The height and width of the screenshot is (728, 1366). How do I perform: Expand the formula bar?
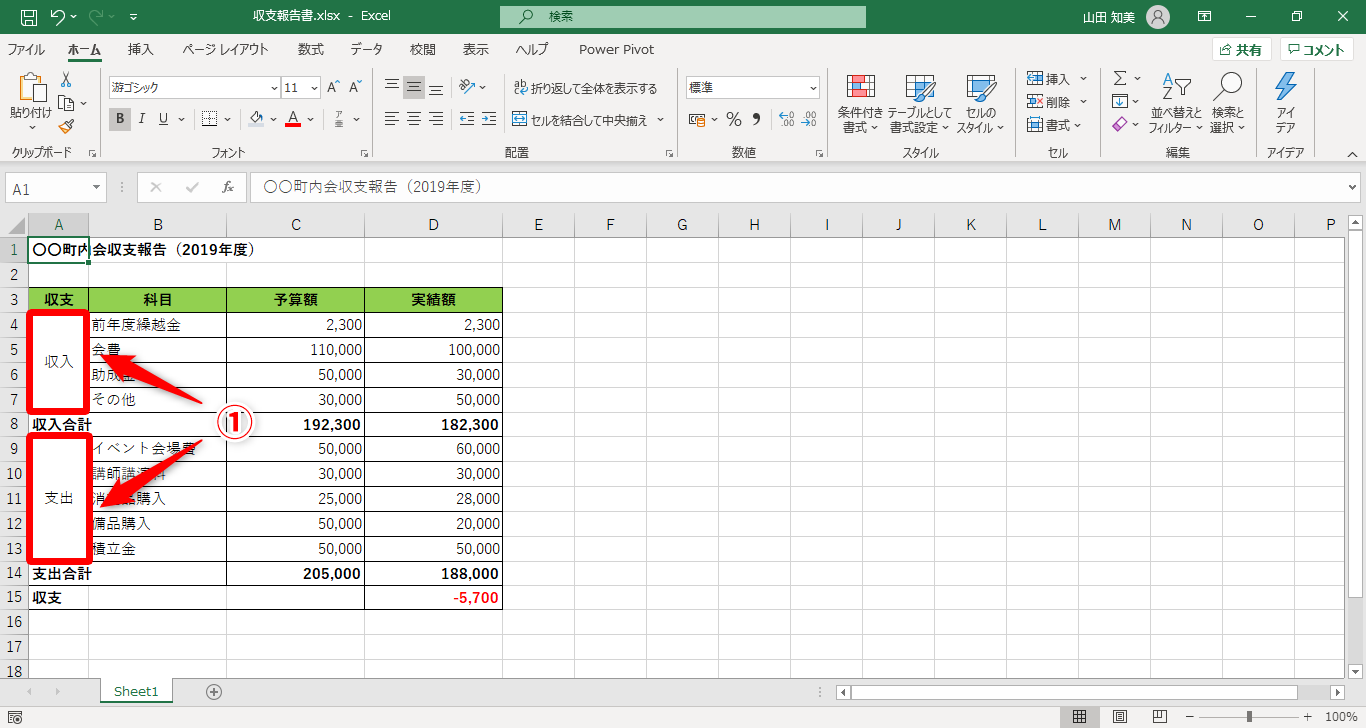pyautogui.click(x=1353, y=187)
